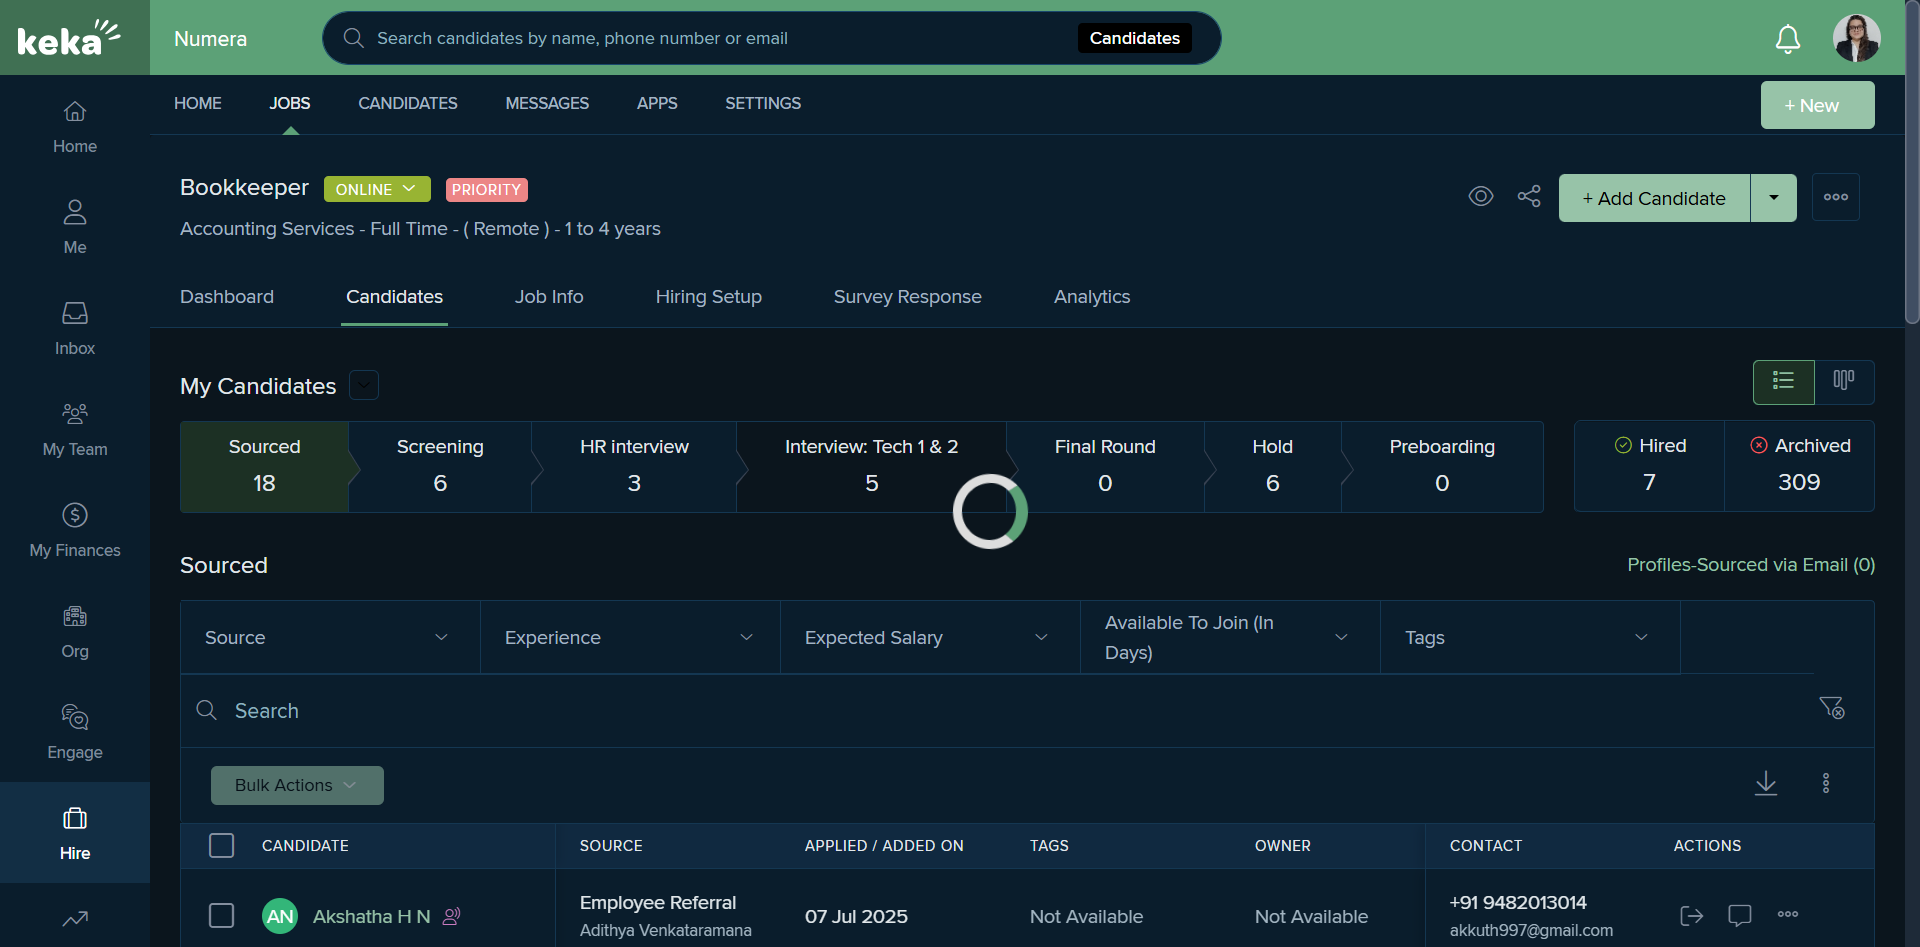1920x947 pixels.
Task: Switch to the Survey Response tab
Action: click(908, 297)
